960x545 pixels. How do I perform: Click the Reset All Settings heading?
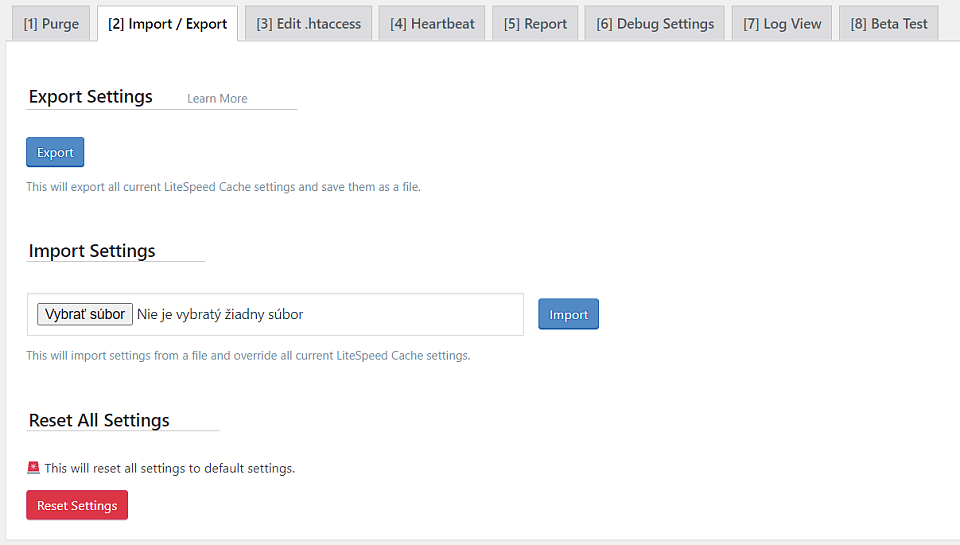click(x=99, y=421)
